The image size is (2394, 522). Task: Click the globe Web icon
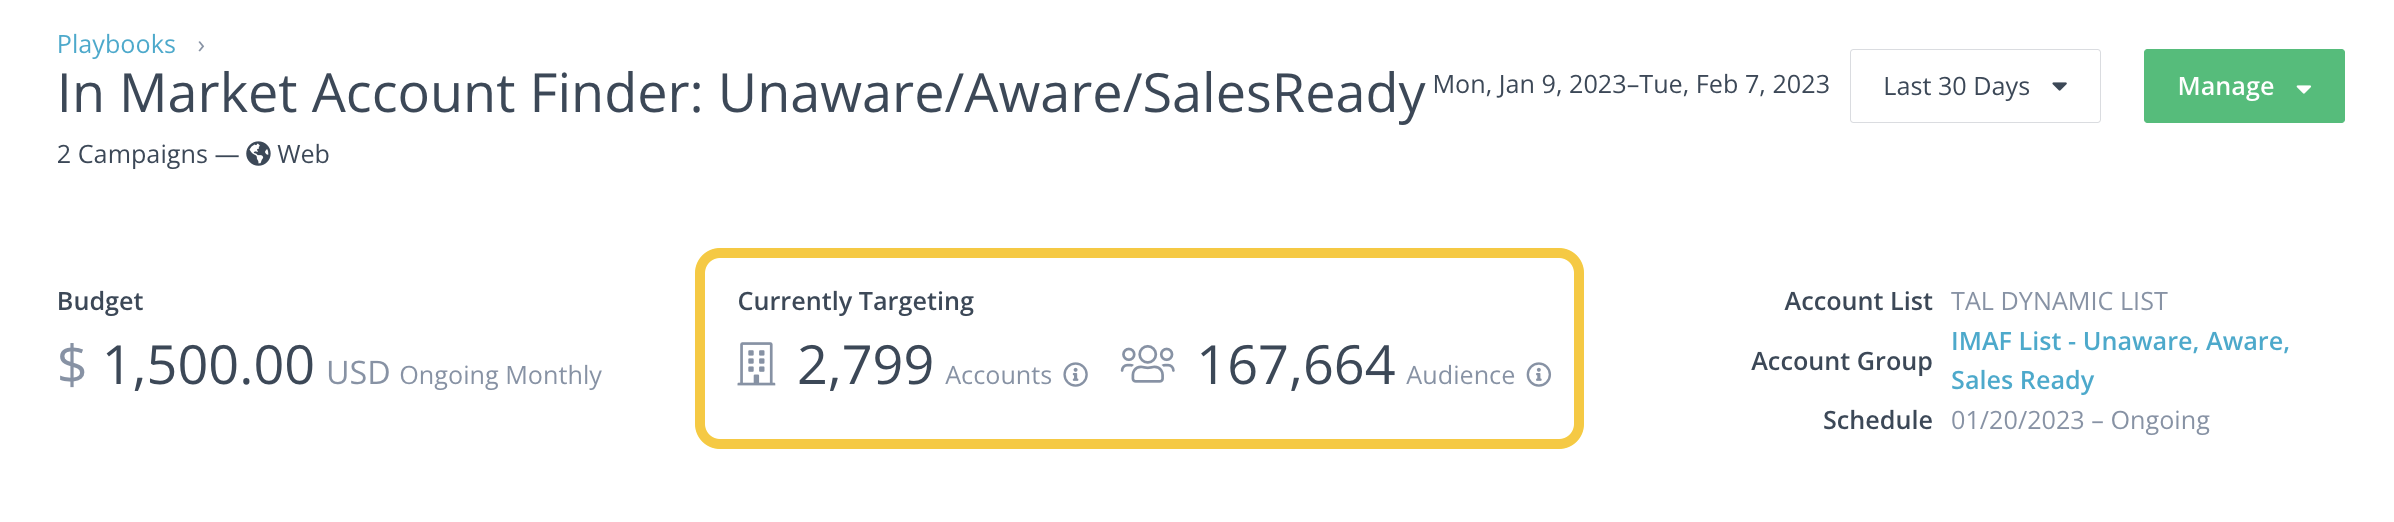(x=258, y=154)
